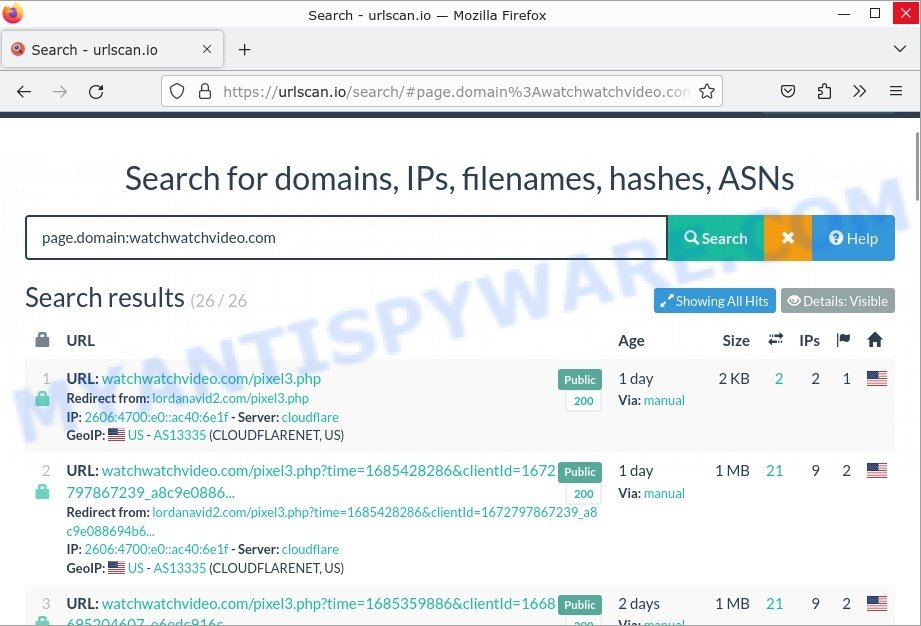This screenshot has height=626, width=921.
Task: Click the green lock icon of result 2
Action: 42,491
